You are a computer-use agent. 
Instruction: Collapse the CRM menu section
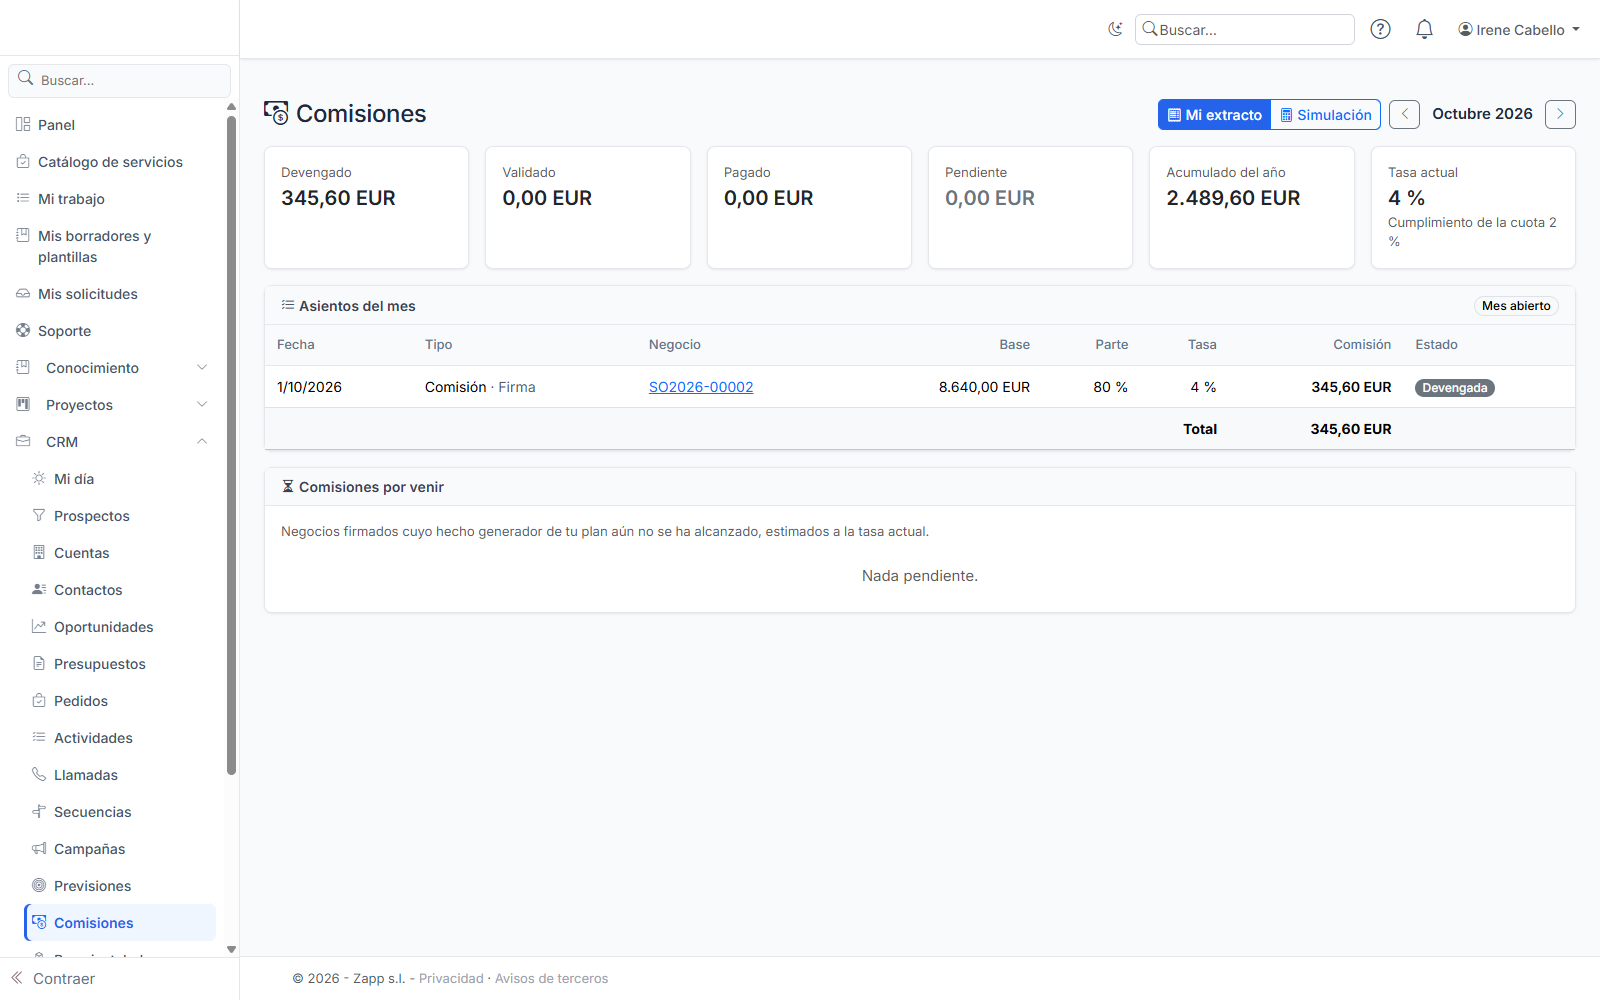(112, 442)
